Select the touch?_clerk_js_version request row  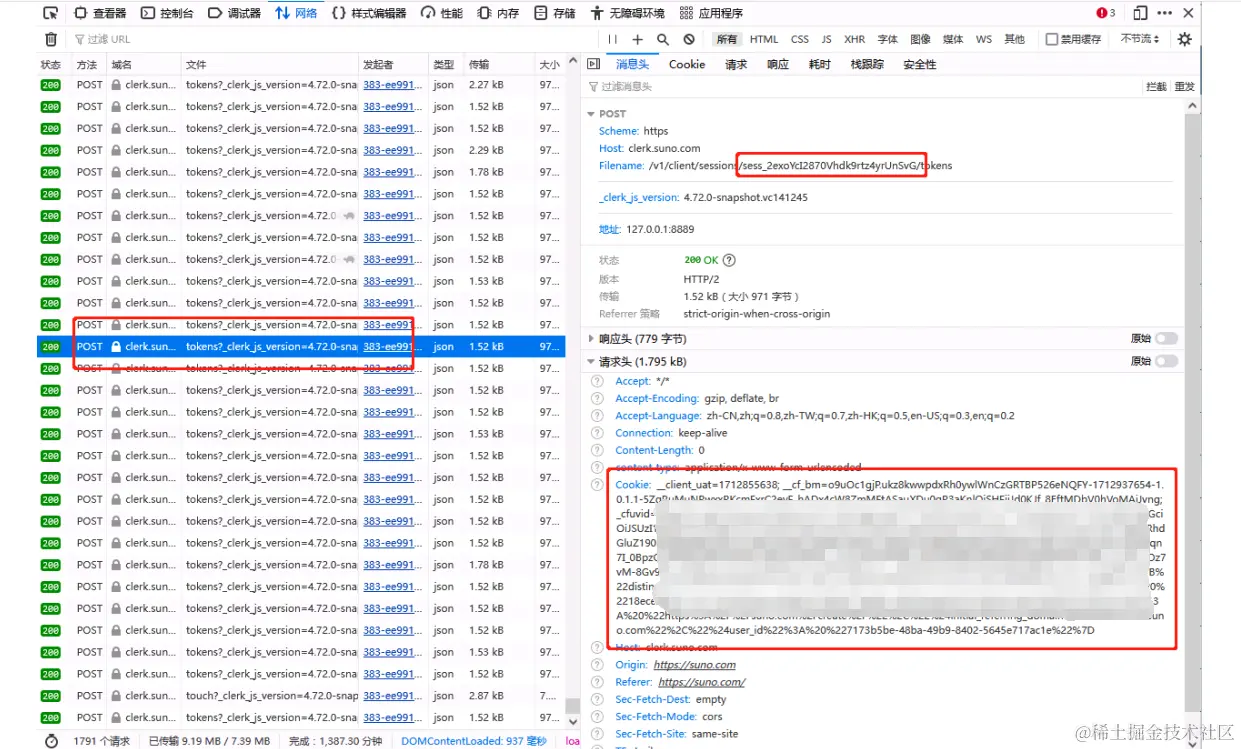pos(301,696)
